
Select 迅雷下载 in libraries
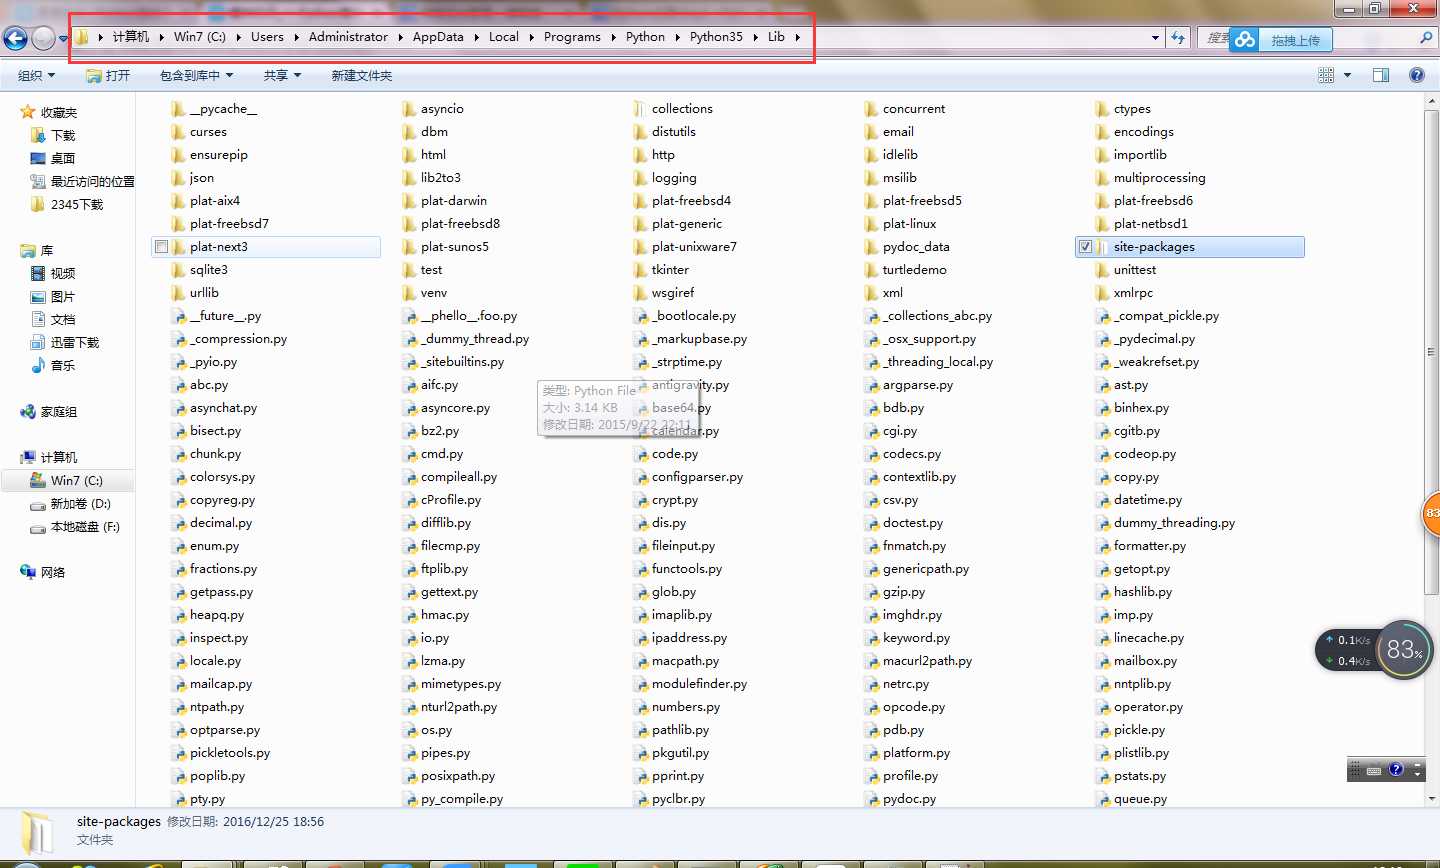[x=65, y=342]
